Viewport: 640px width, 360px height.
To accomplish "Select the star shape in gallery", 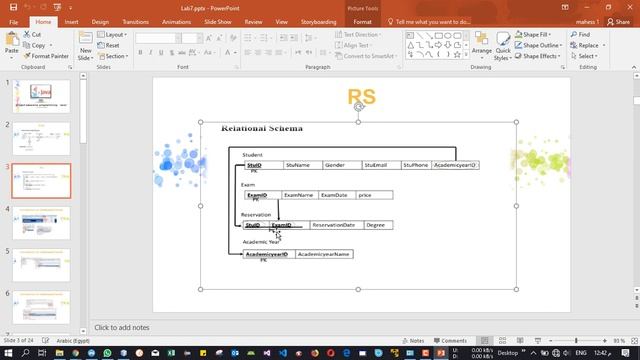I will tap(457, 54).
